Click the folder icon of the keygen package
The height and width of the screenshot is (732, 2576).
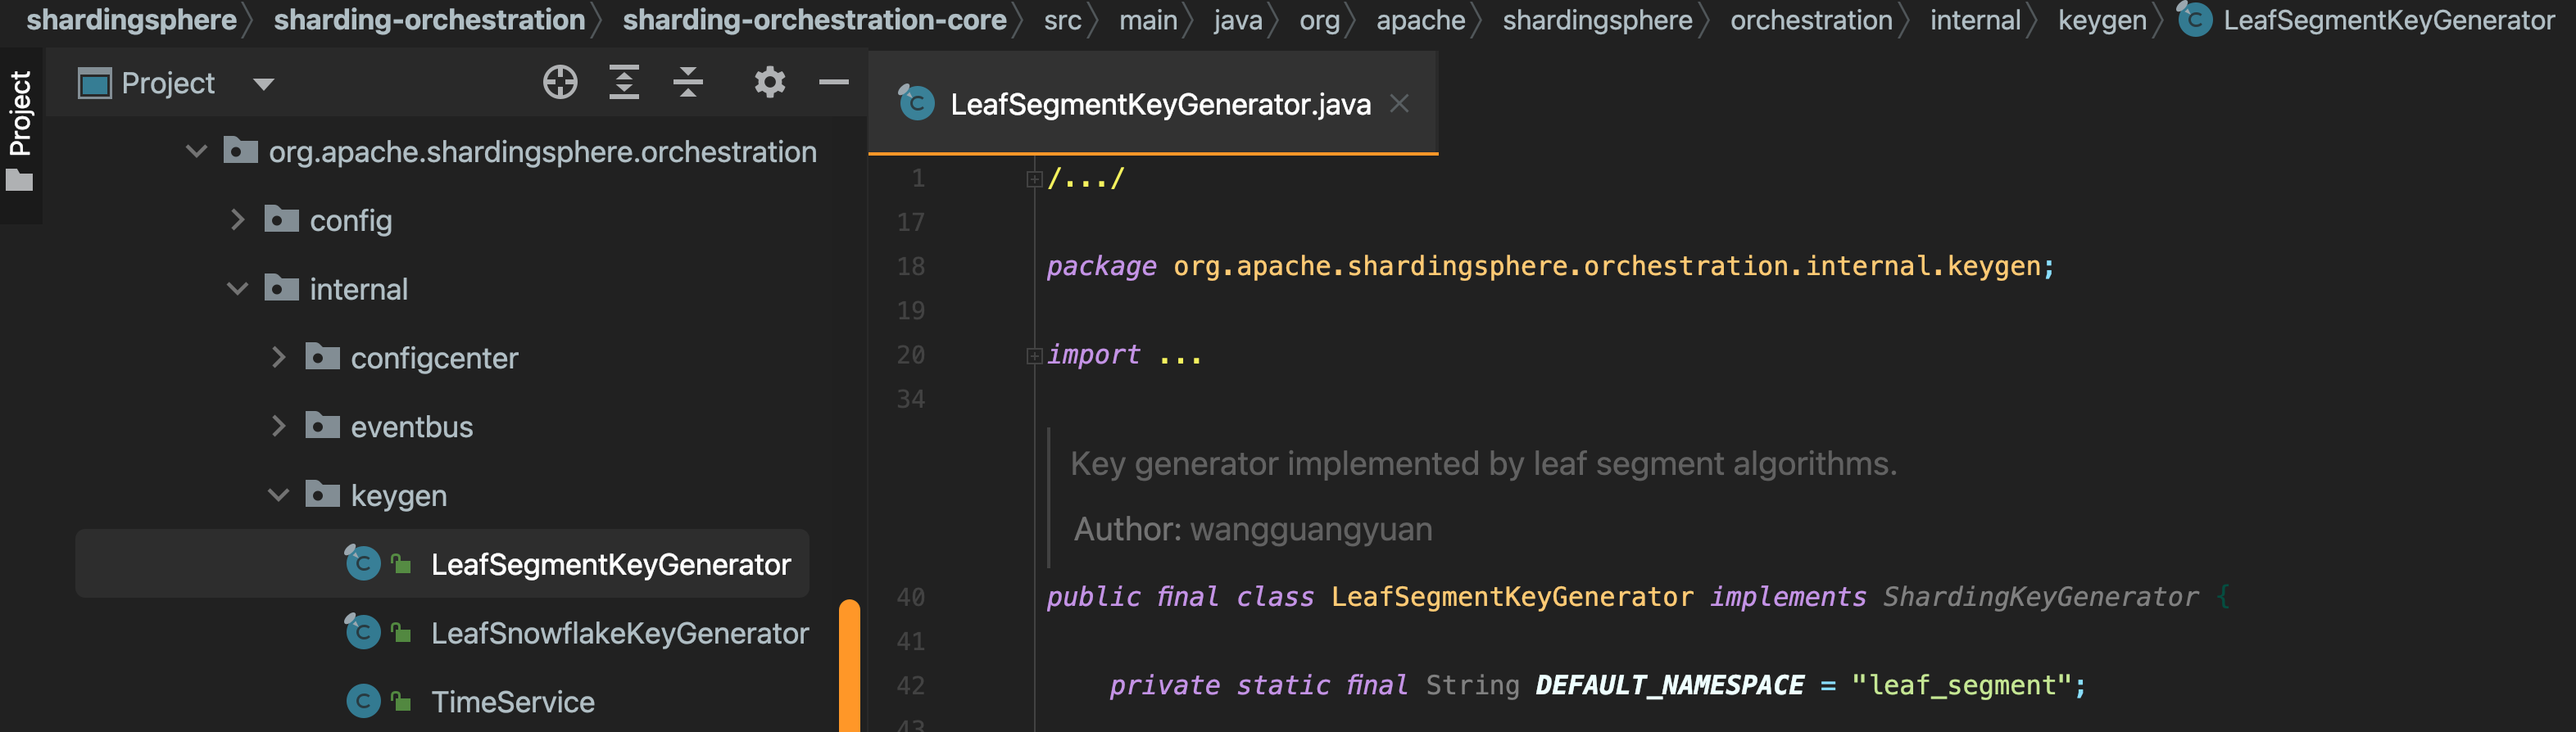tap(322, 494)
